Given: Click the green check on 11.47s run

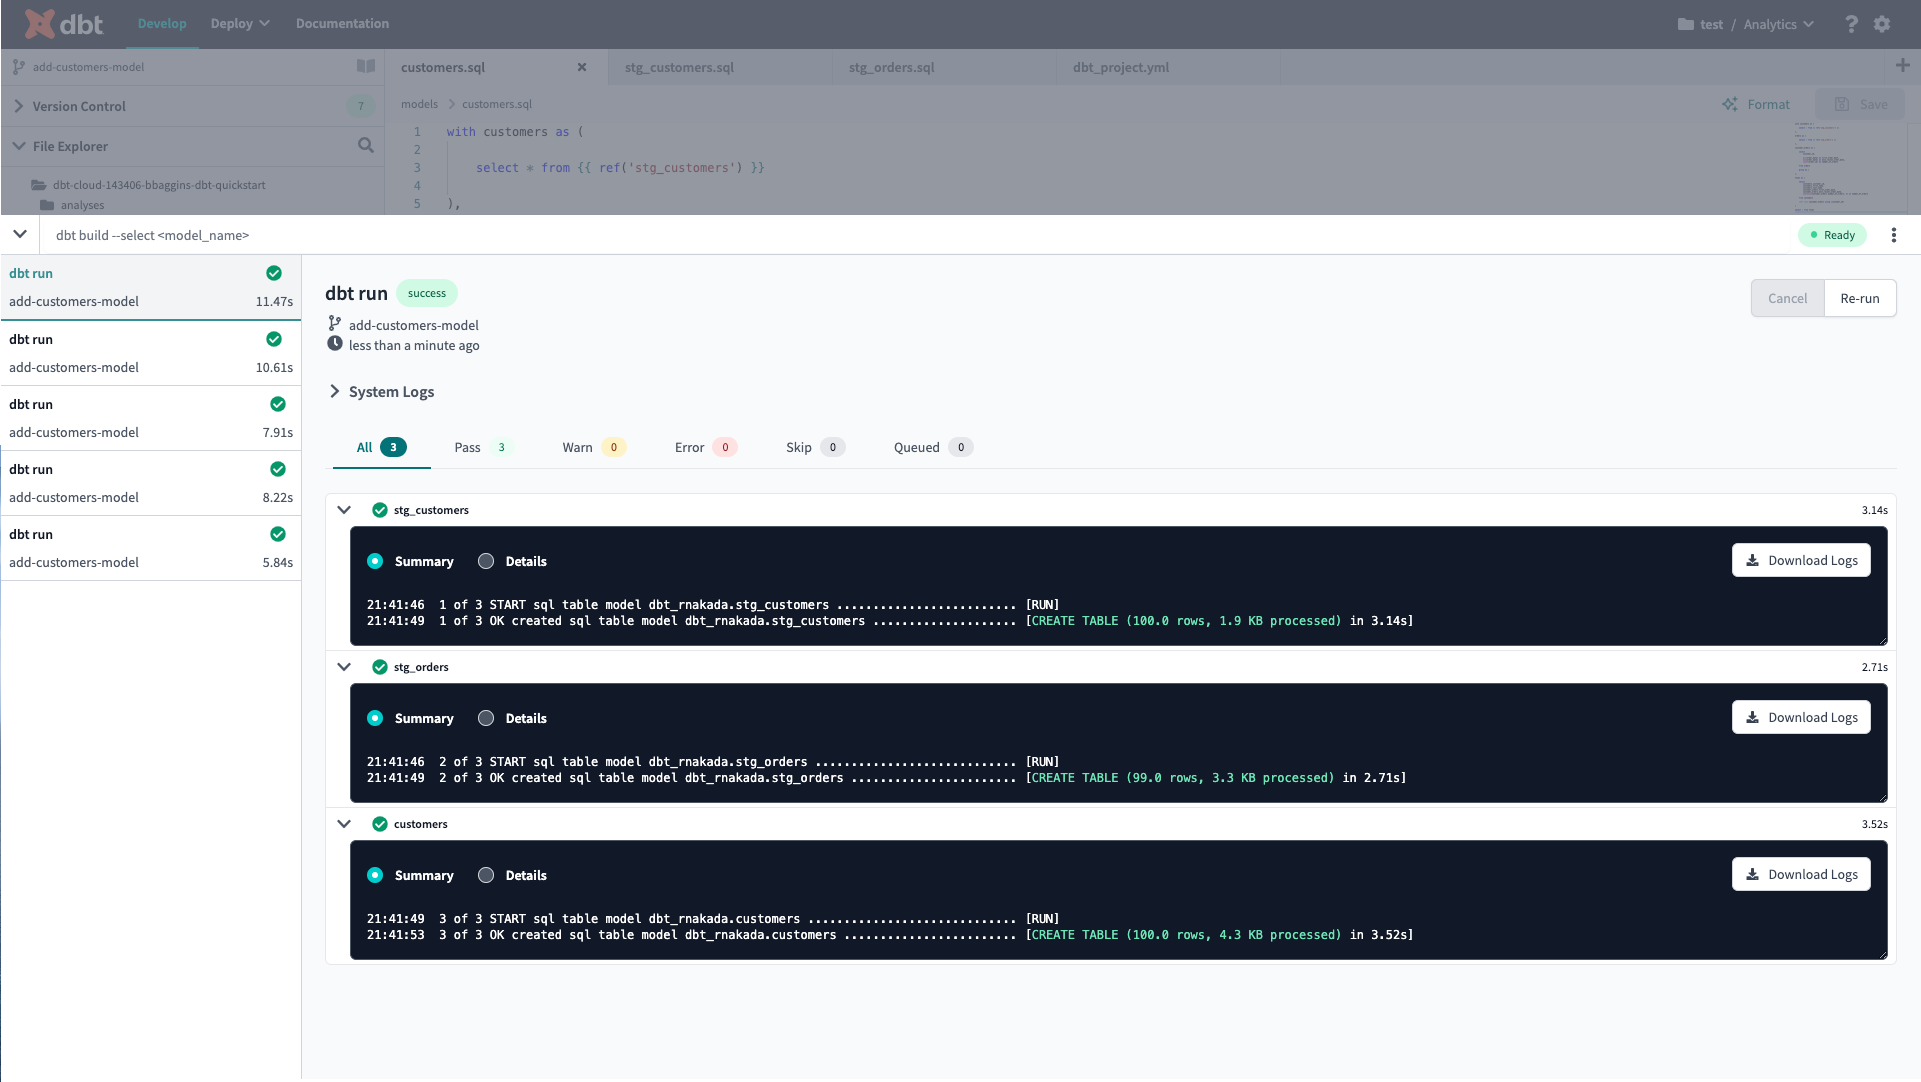Looking at the screenshot, I should coord(274,273).
